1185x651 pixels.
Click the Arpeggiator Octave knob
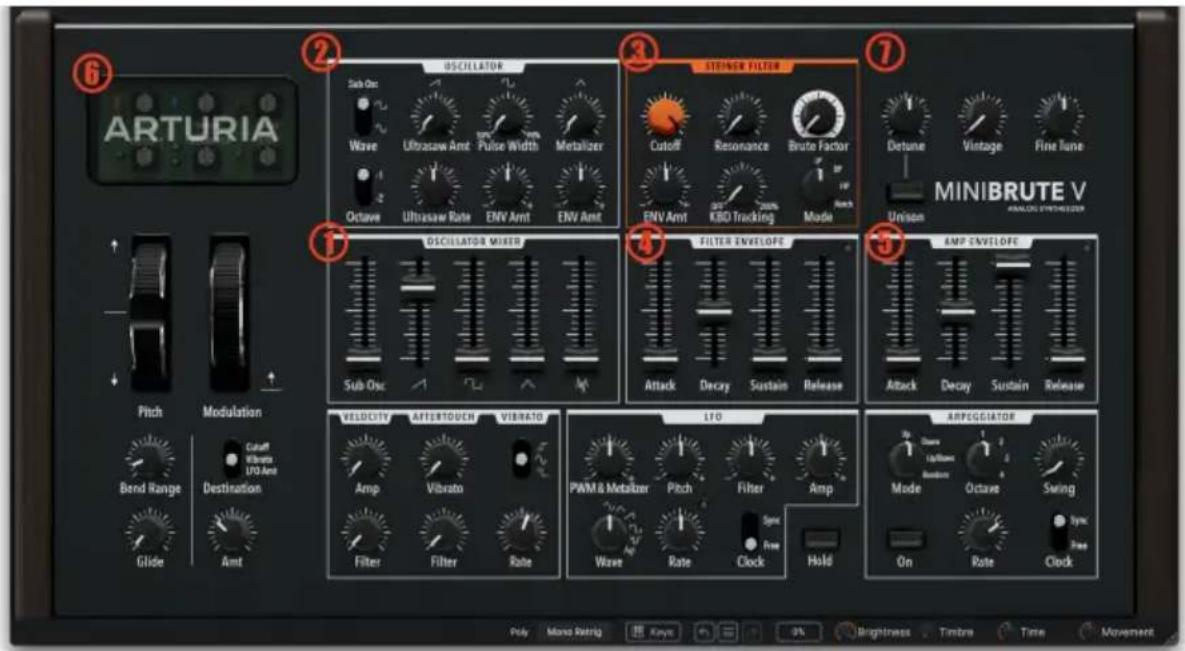[981, 459]
